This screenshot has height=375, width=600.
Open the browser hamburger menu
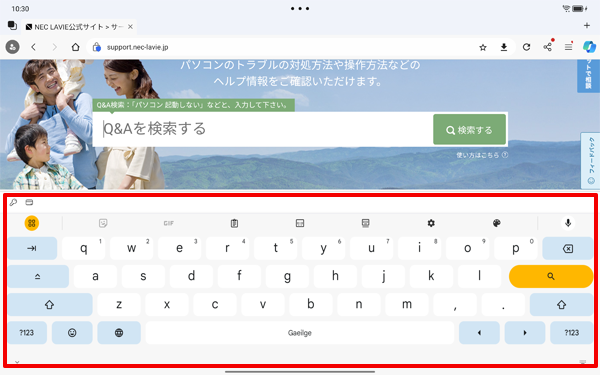click(569, 47)
